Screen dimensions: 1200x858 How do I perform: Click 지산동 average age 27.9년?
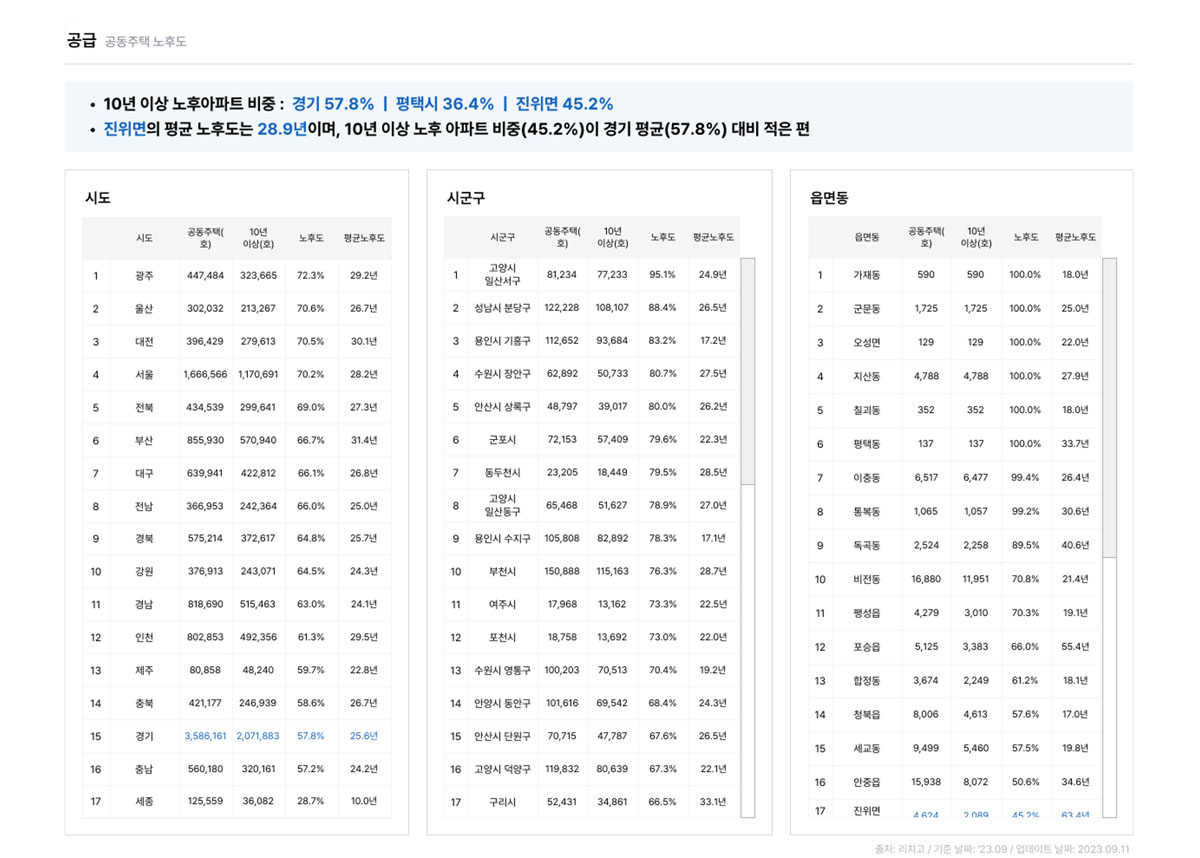tap(1075, 376)
